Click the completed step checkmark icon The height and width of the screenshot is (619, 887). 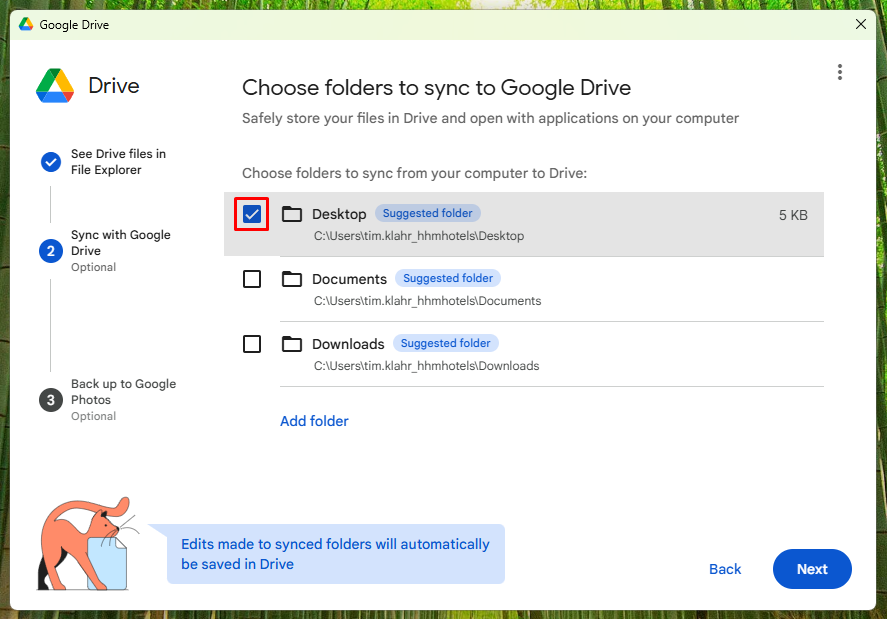(51, 162)
